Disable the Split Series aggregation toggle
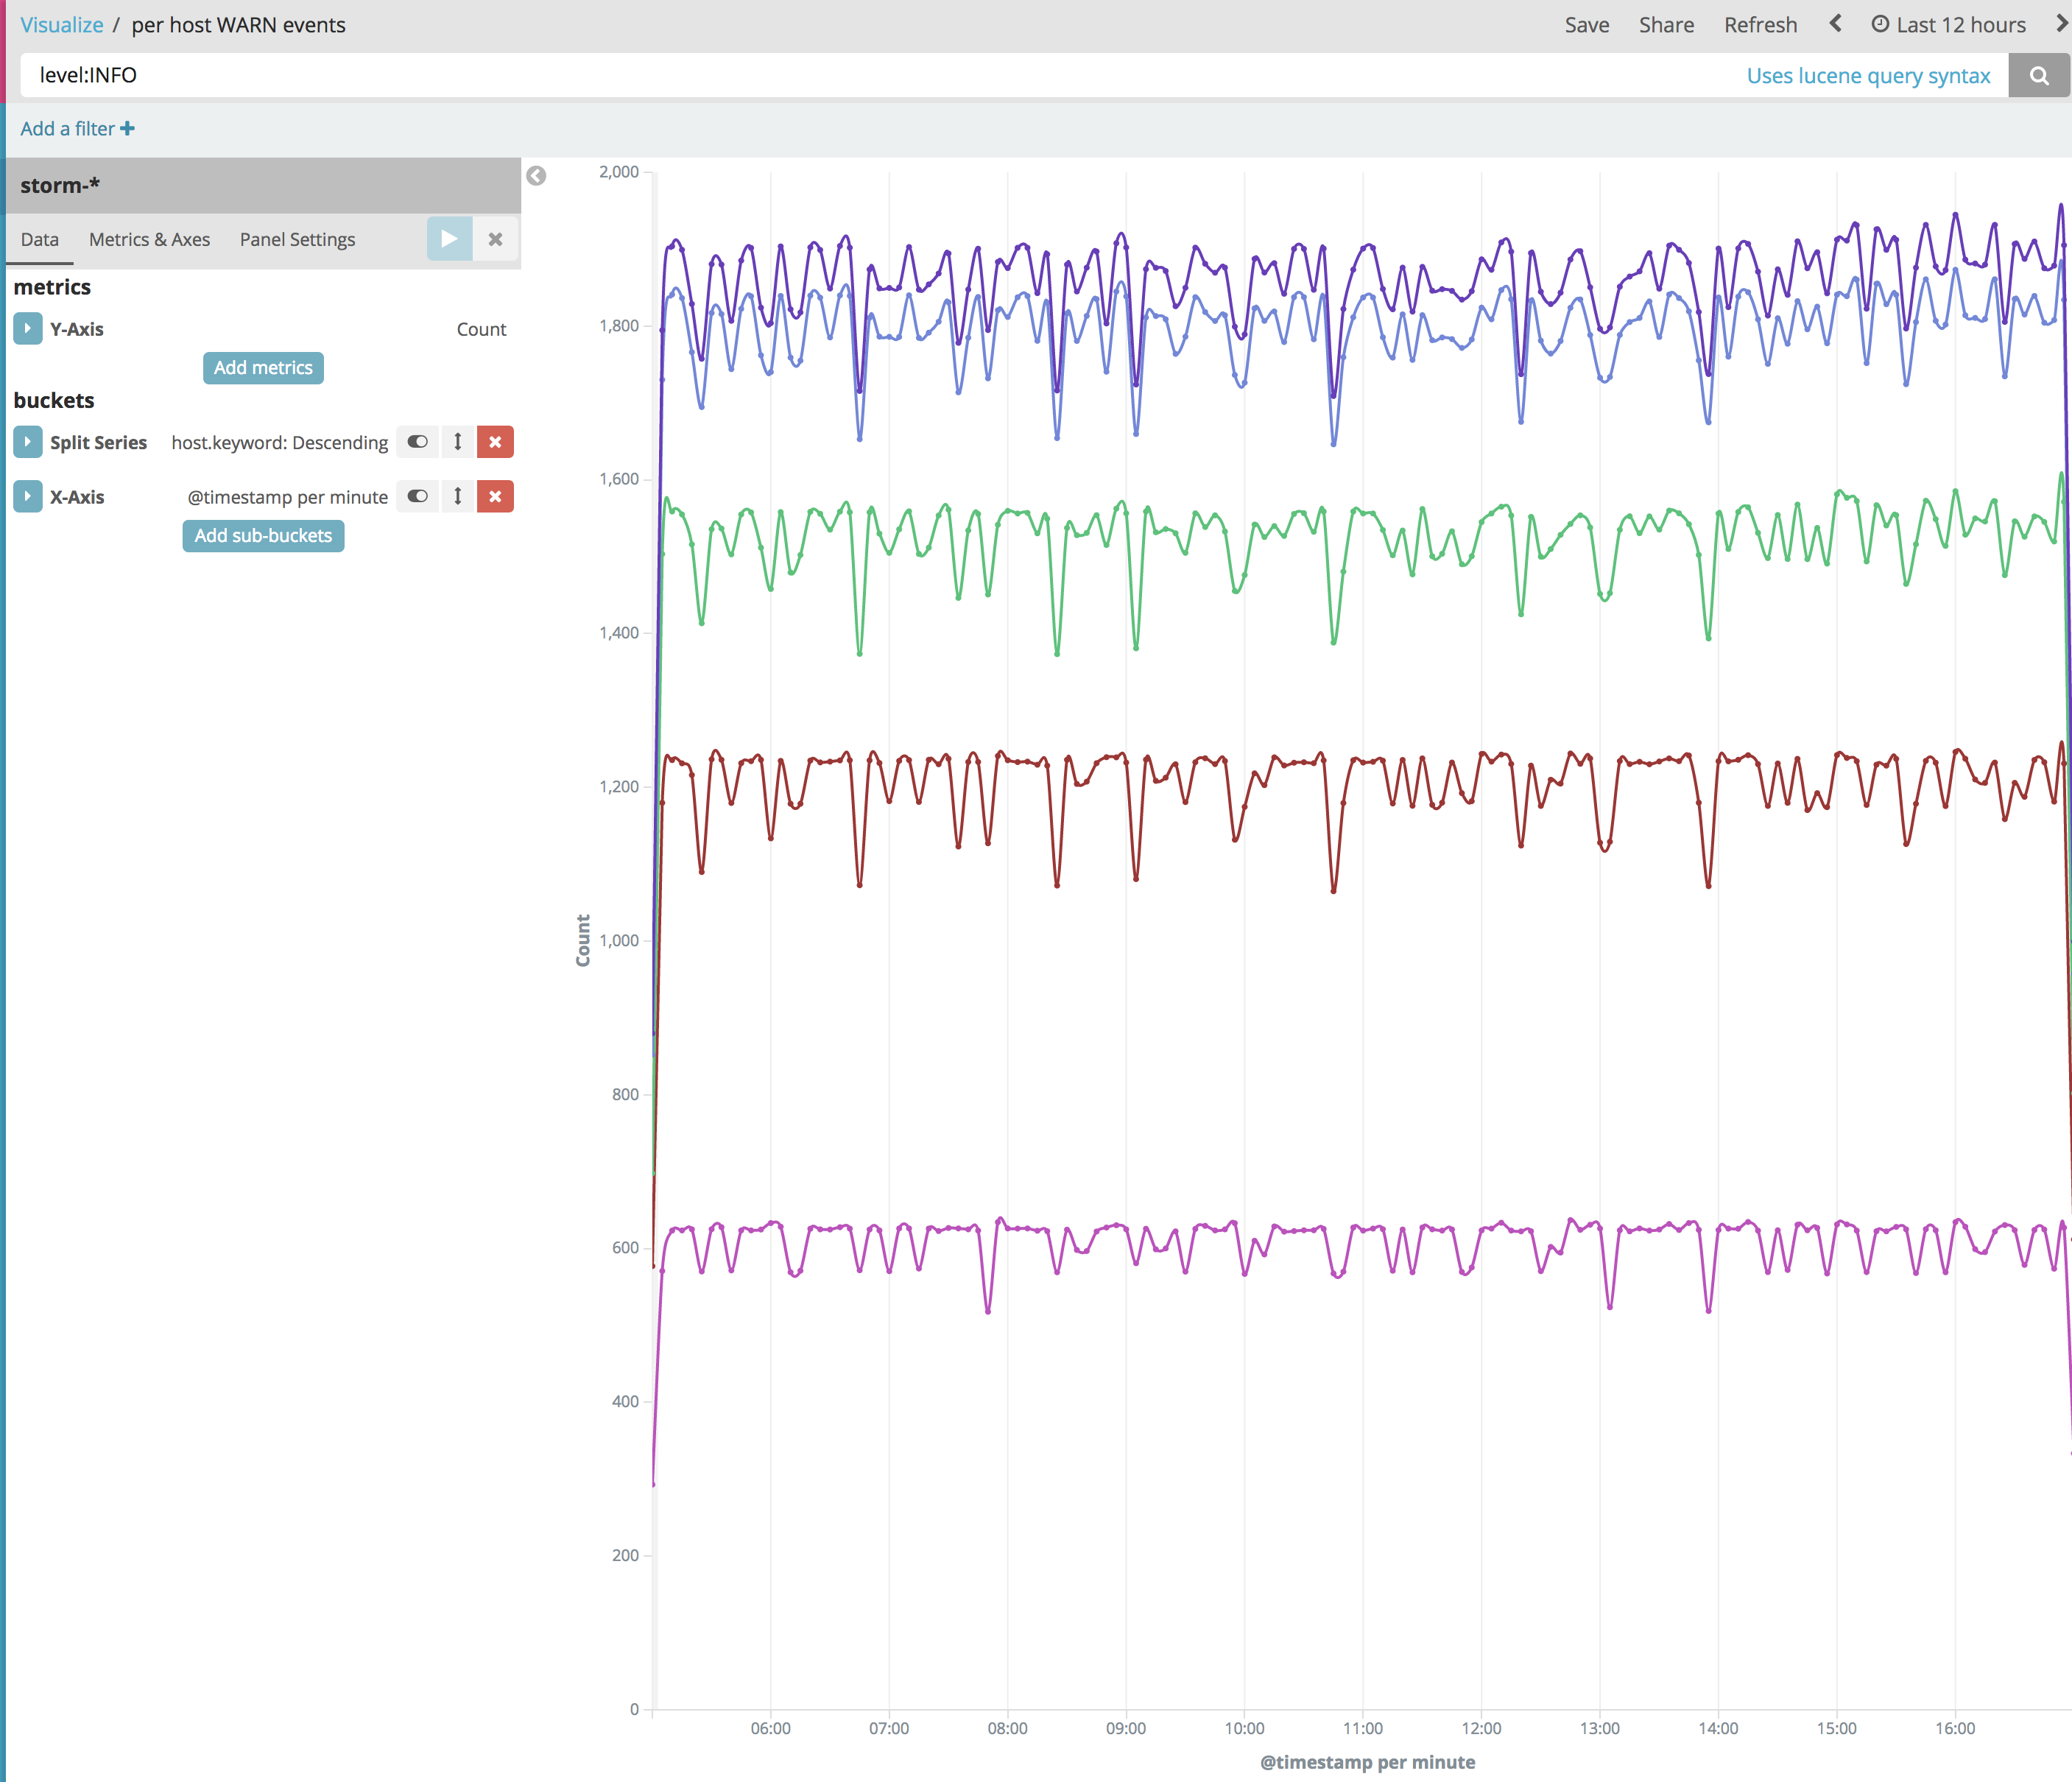 417,442
